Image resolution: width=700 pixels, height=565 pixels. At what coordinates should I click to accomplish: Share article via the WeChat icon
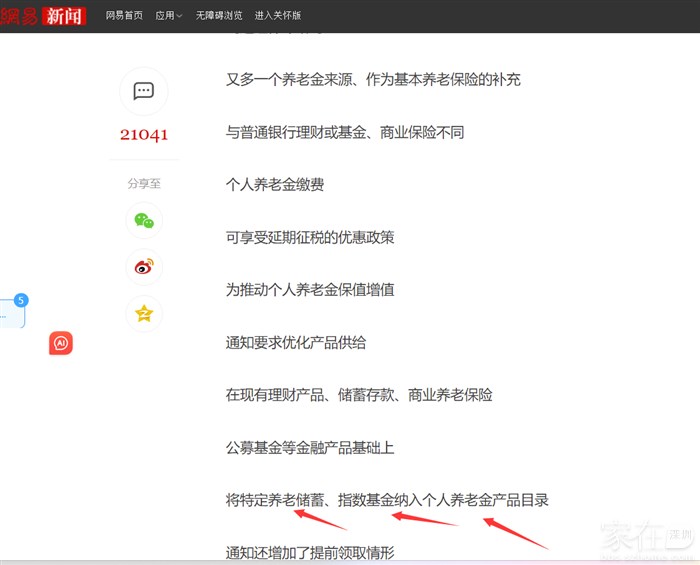tap(143, 221)
